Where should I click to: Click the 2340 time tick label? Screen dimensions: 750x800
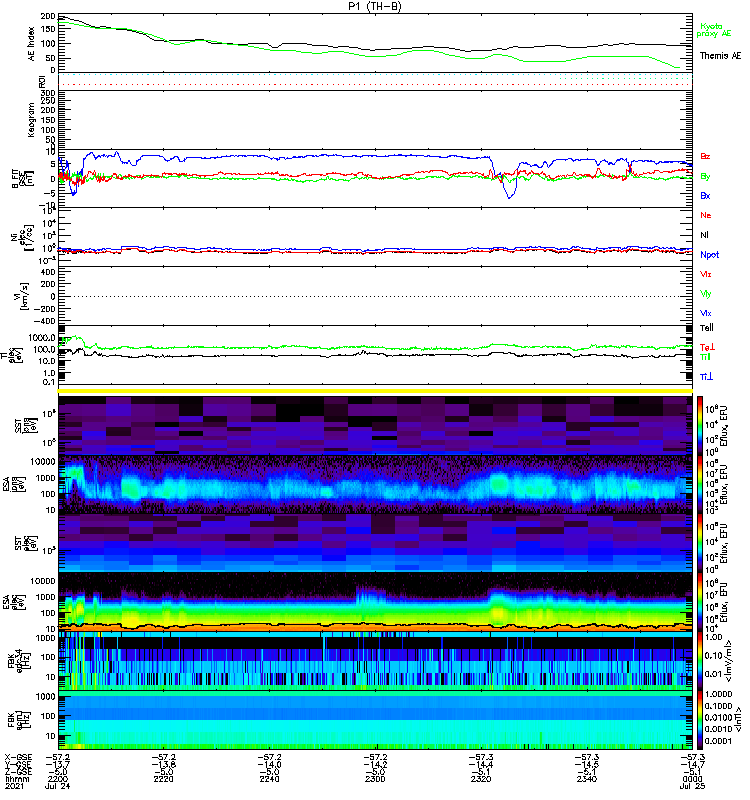point(587,779)
